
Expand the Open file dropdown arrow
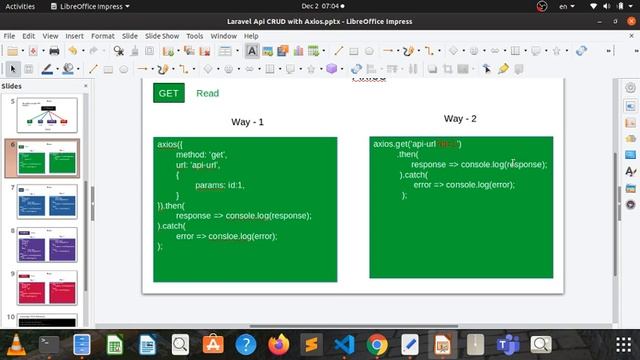(23, 51)
